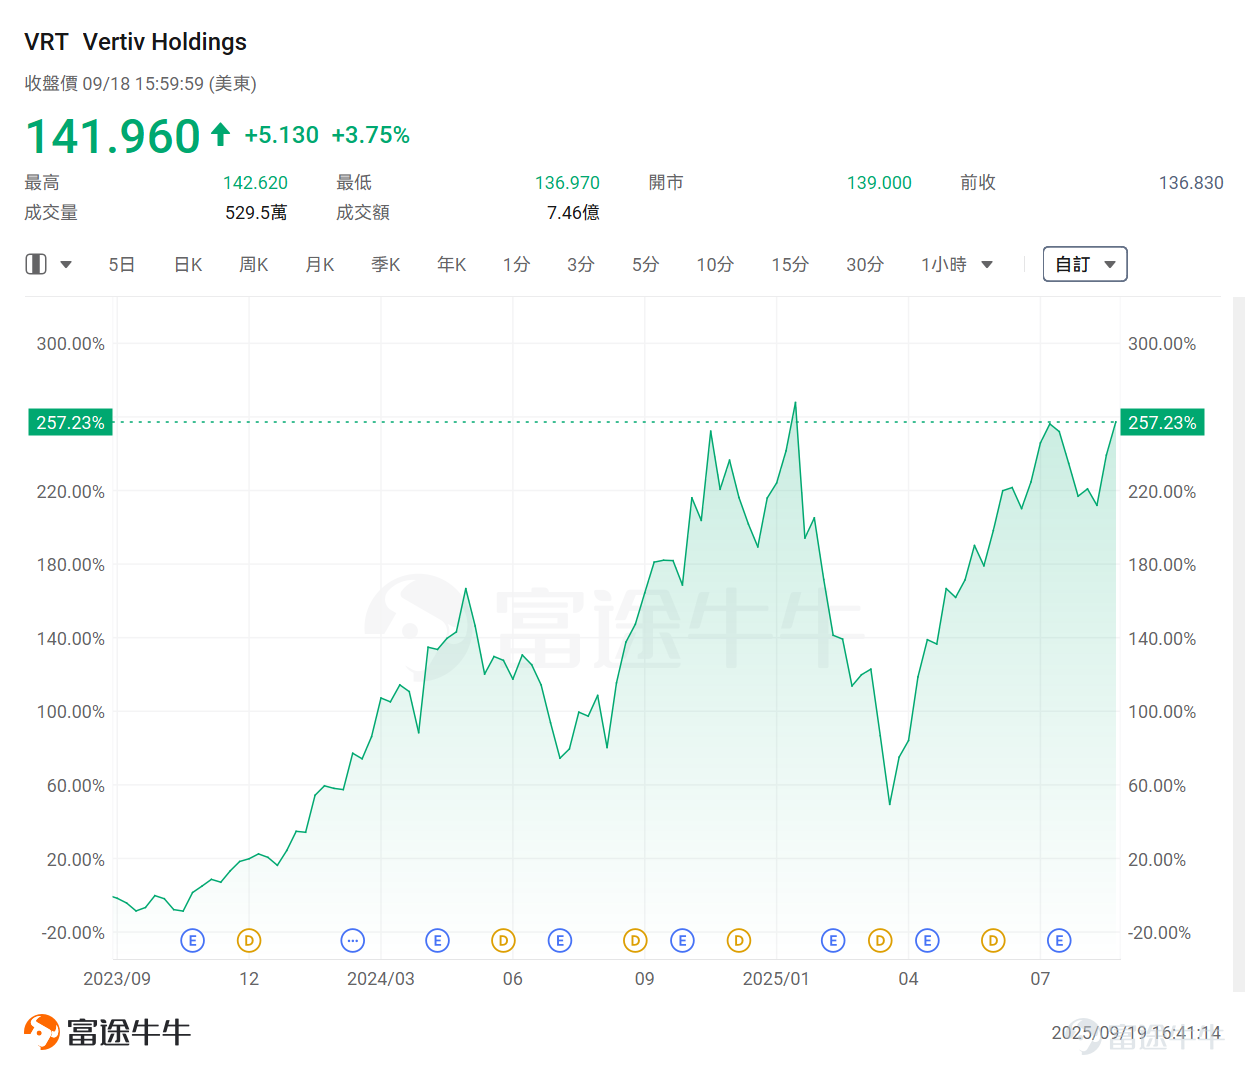Select the 日K chart period
Viewport: 1245px width, 1073px height.
(188, 265)
